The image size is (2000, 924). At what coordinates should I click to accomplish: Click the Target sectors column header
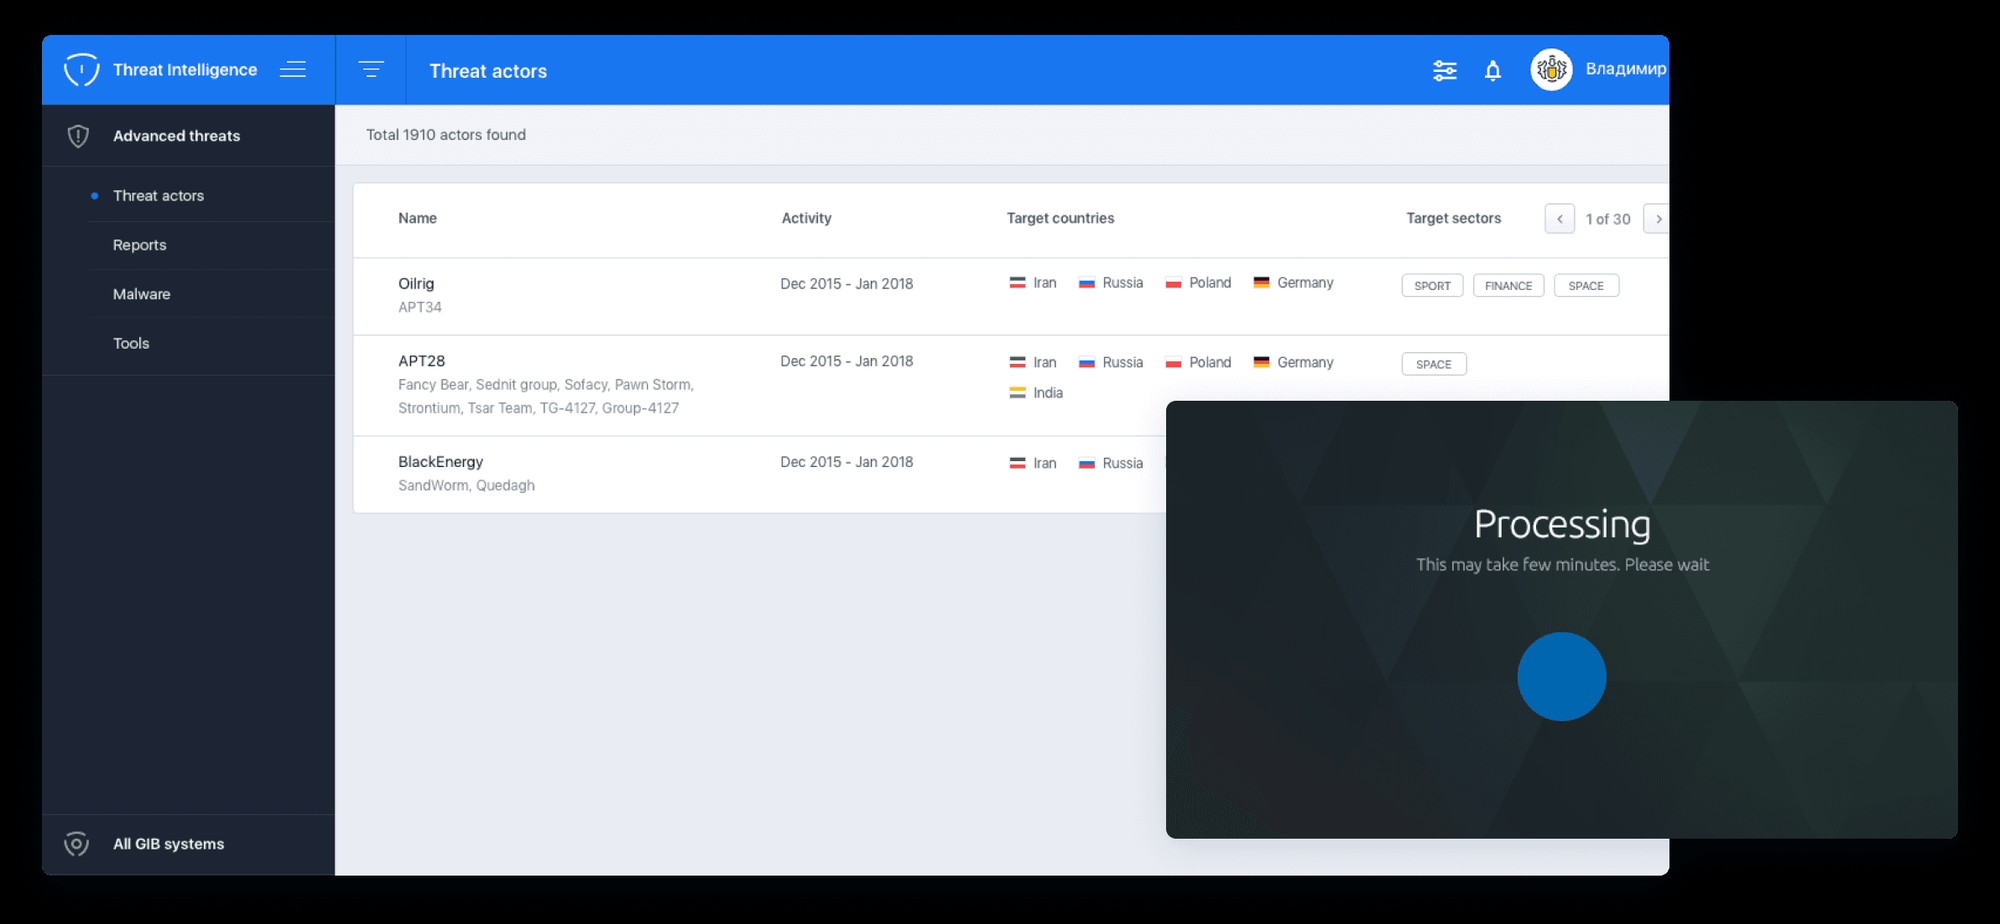tap(1453, 218)
